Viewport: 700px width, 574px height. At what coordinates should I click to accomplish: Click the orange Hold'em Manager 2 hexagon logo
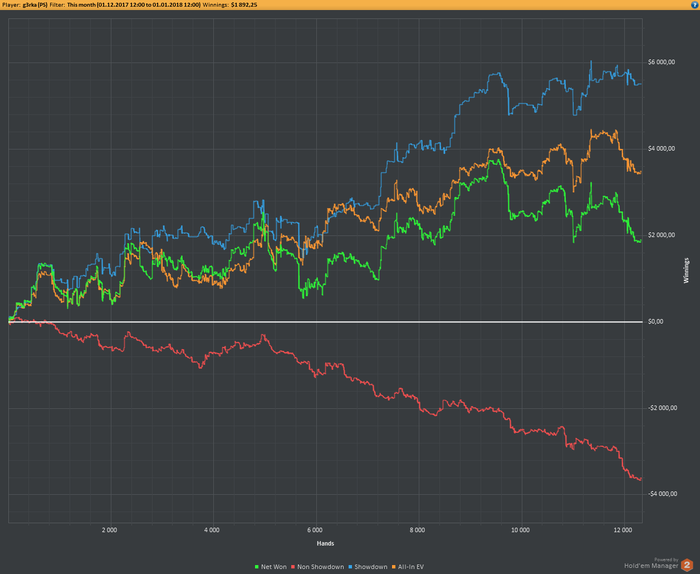pos(687,565)
